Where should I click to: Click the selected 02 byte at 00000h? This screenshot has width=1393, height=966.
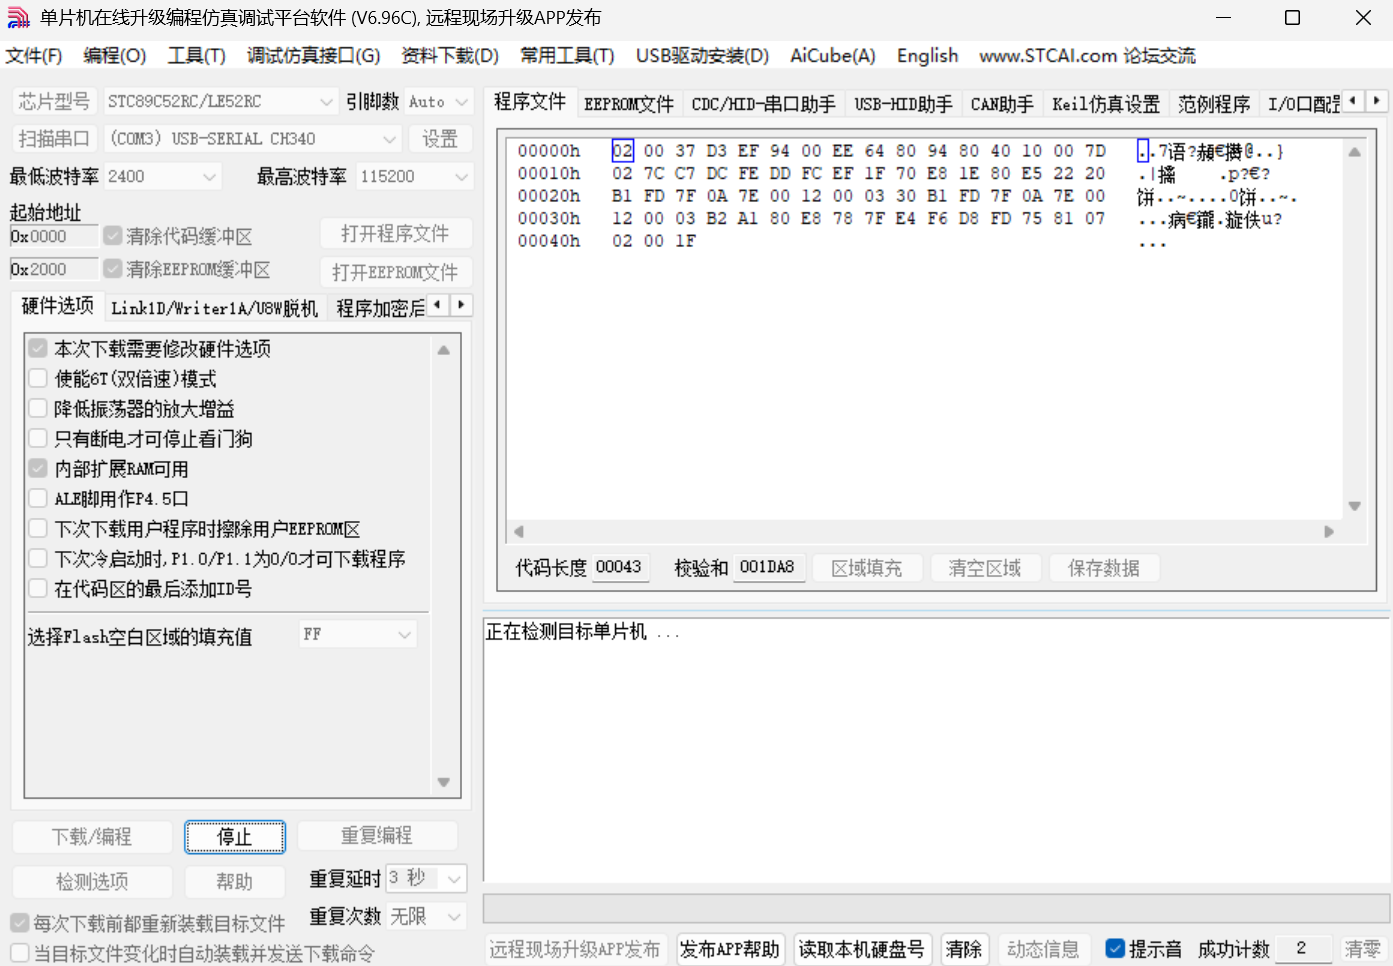point(622,151)
